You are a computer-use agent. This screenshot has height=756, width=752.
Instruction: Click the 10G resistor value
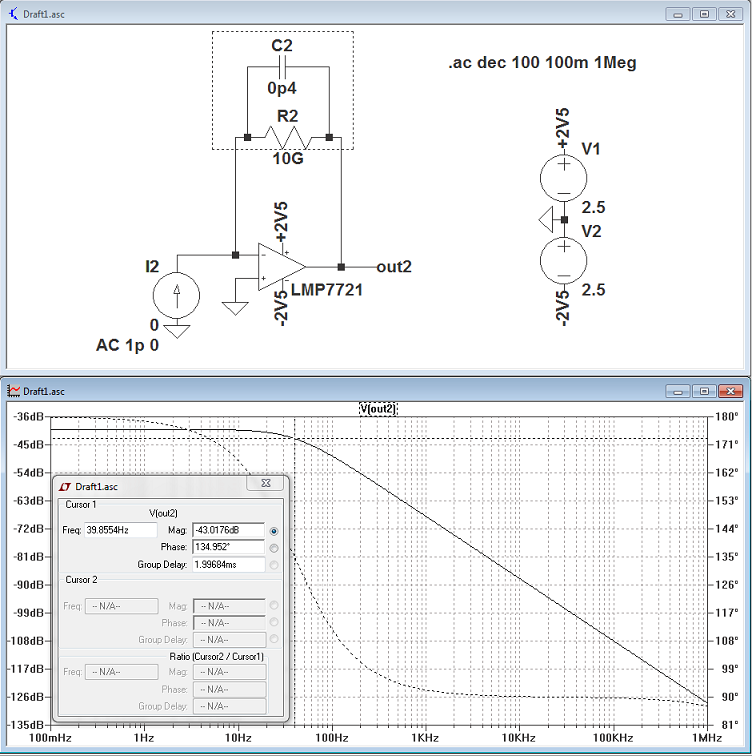click(288, 158)
